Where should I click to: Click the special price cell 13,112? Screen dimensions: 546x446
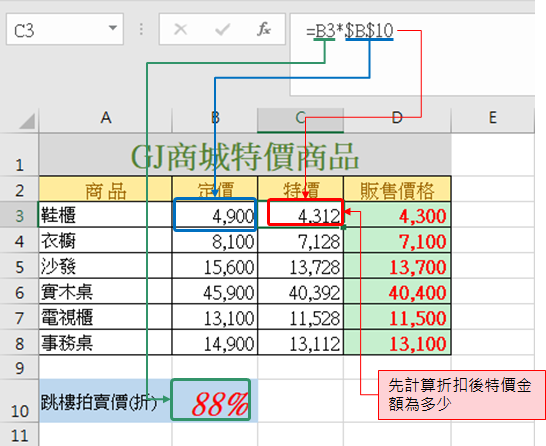[301, 343]
